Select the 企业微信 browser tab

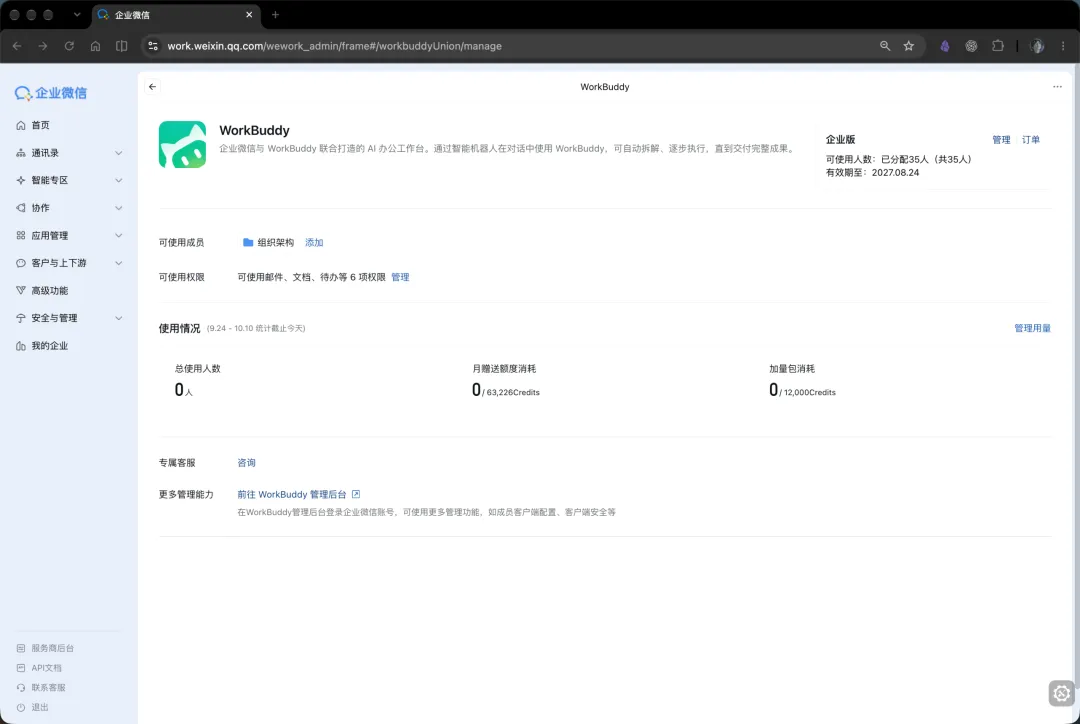(176, 14)
